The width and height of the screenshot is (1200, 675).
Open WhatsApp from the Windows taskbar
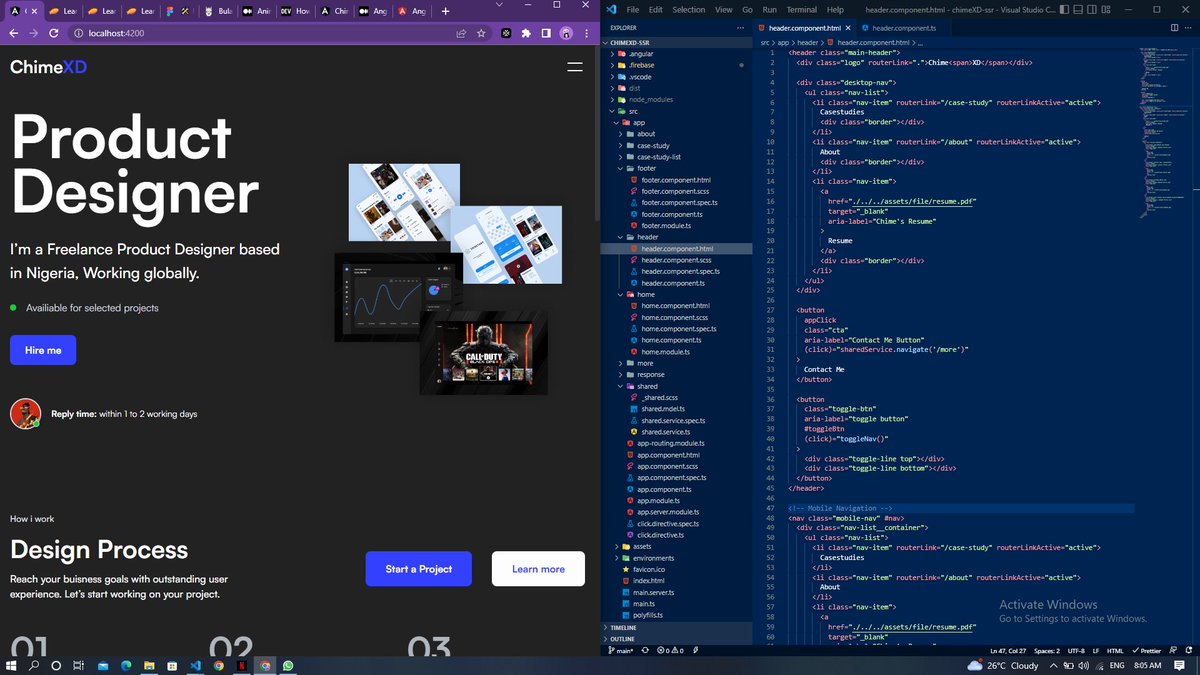pyautogui.click(x=289, y=664)
